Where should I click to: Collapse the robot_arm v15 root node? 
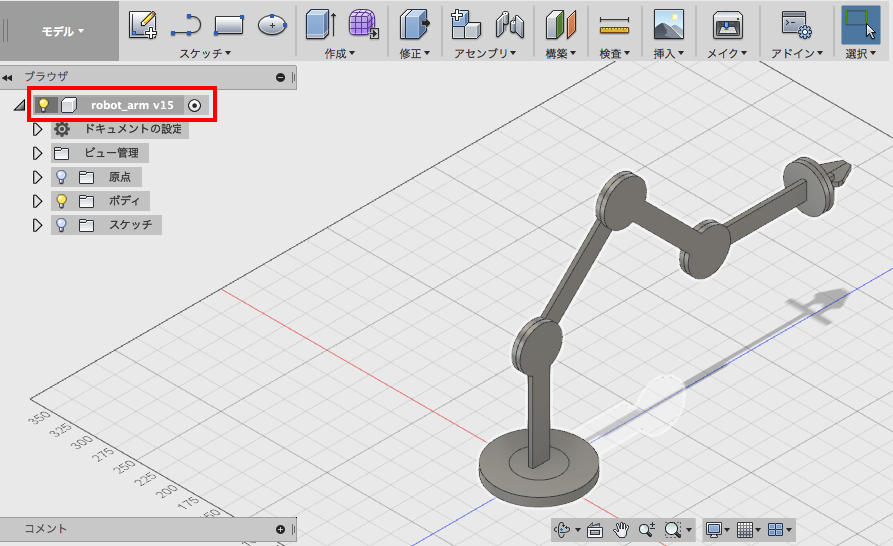(x=20, y=105)
